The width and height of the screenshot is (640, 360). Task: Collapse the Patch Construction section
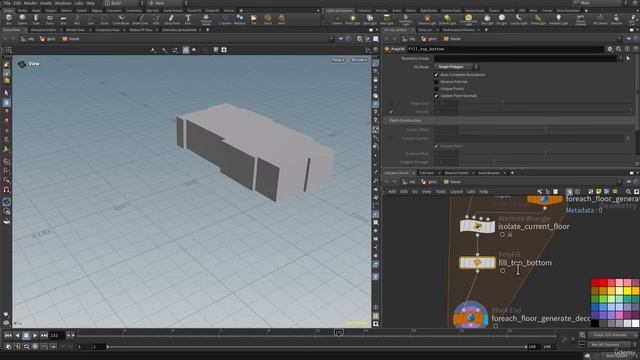[x=405, y=120]
